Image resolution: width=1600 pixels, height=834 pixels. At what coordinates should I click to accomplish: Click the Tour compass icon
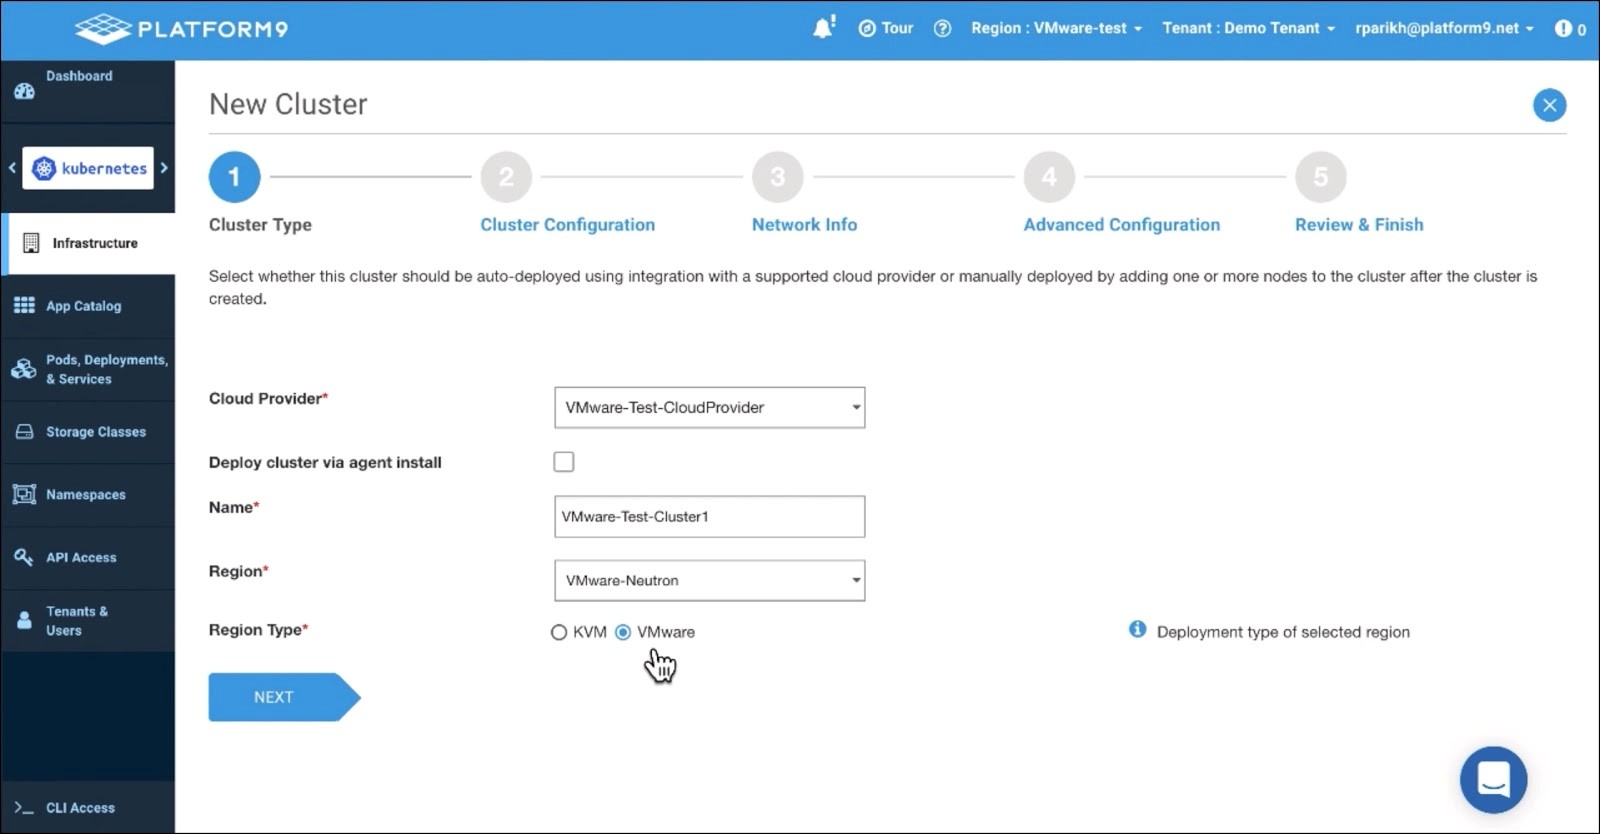[x=867, y=28]
